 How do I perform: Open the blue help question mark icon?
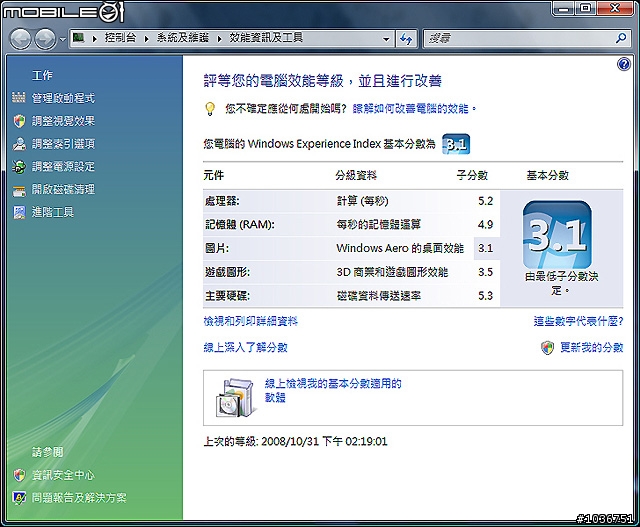click(624, 64)
